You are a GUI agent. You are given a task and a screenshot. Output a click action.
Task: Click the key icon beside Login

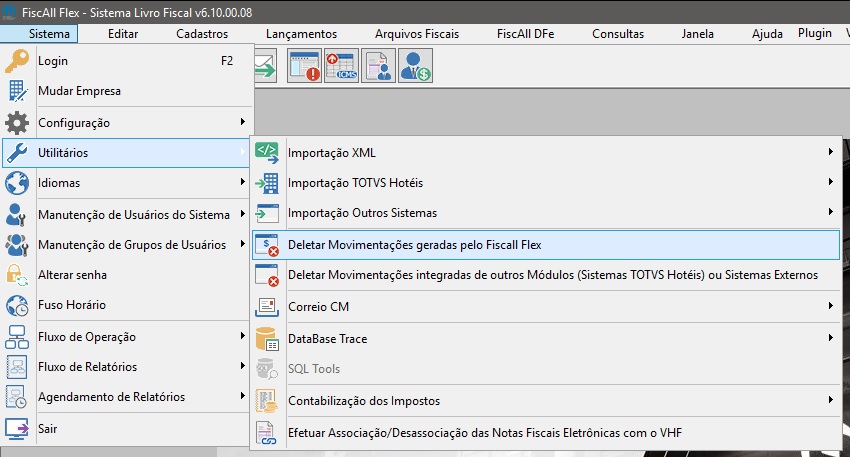pos(17,61)
